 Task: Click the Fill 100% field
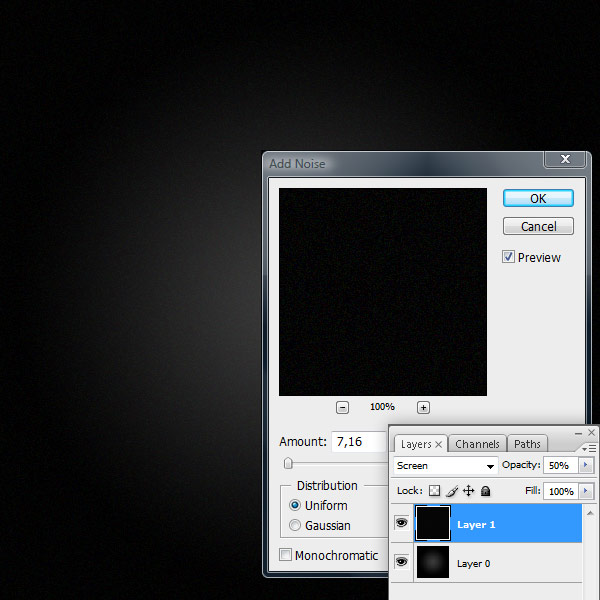561,491
